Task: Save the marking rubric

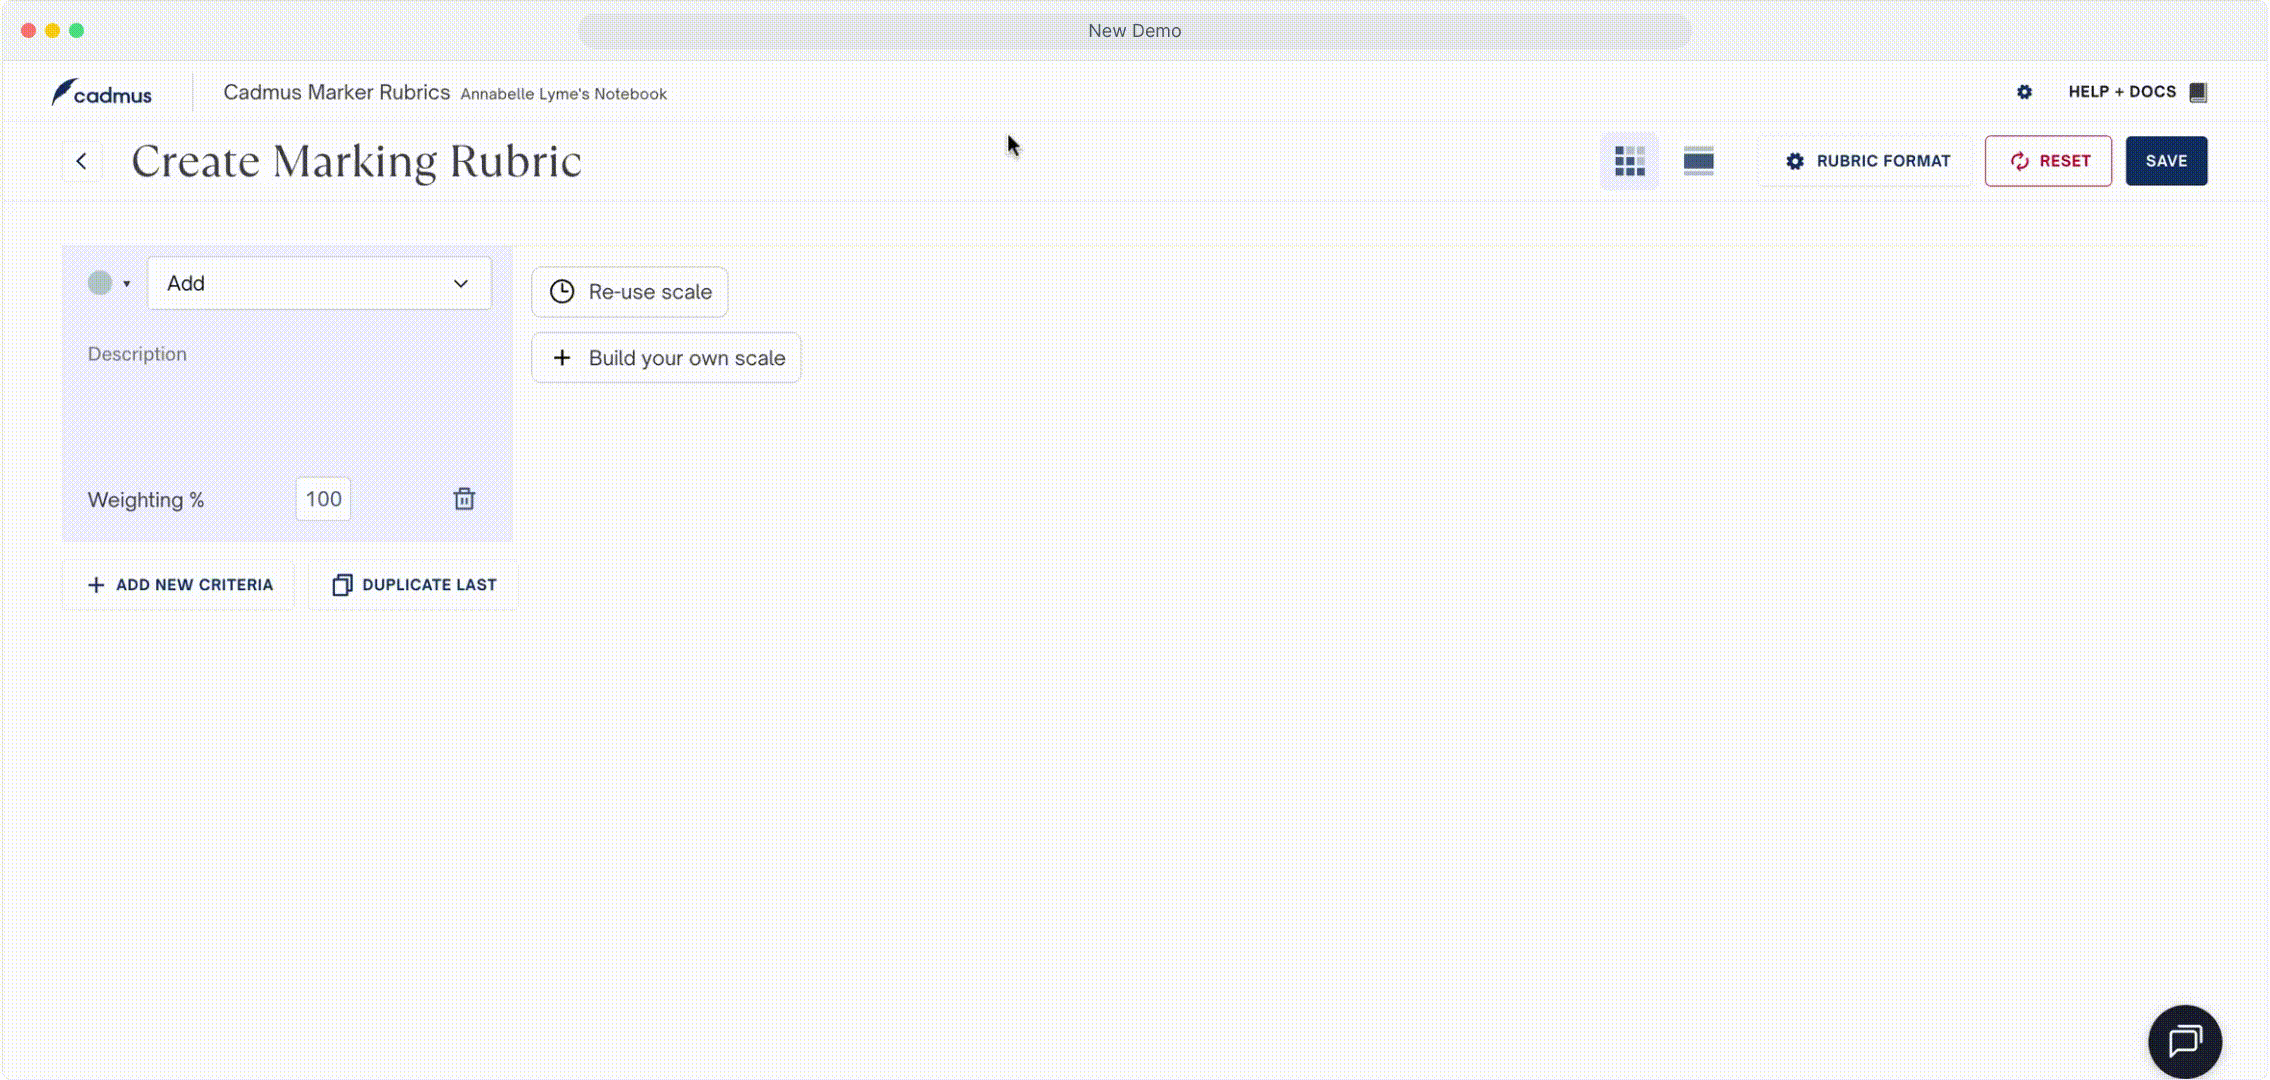Action: 2165,161
